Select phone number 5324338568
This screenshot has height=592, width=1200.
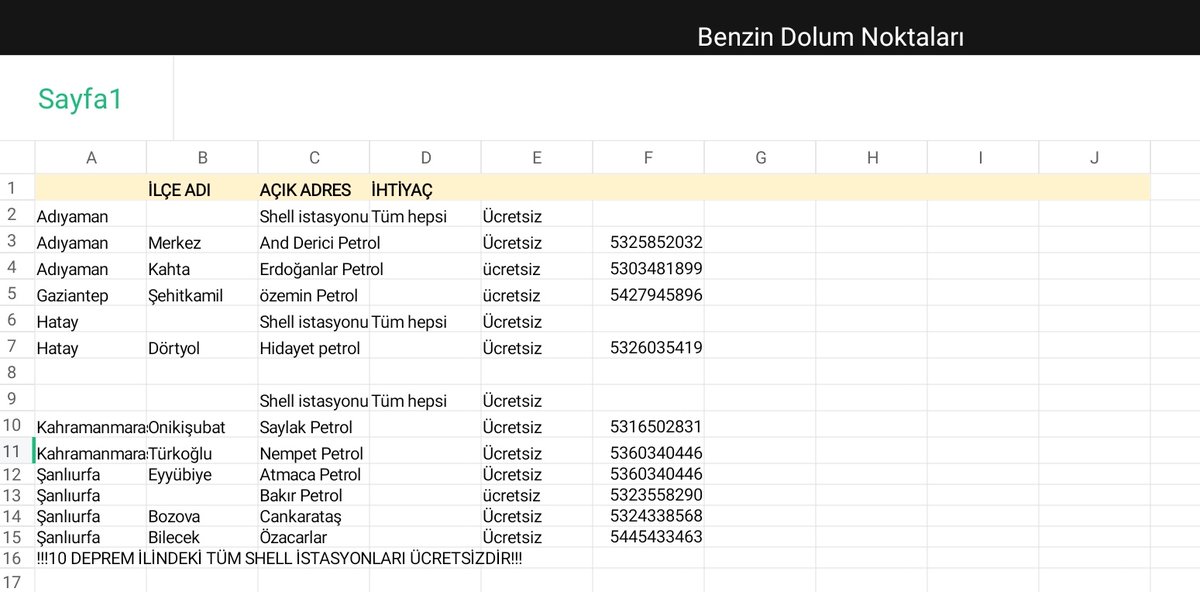tap(648, 516)
